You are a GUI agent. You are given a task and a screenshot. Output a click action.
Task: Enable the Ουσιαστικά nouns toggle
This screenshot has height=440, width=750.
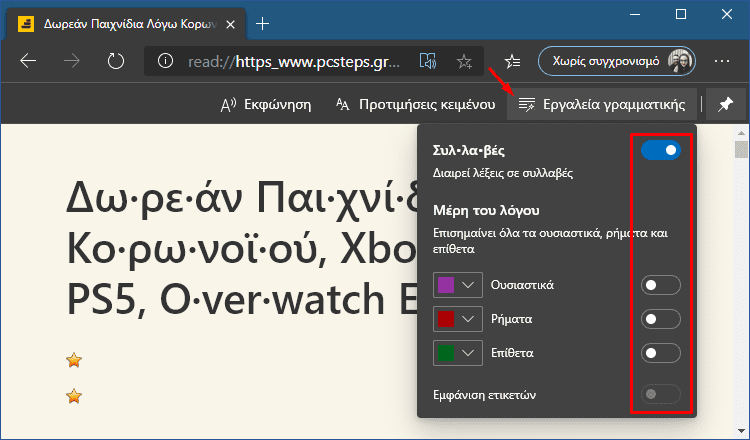661,285
